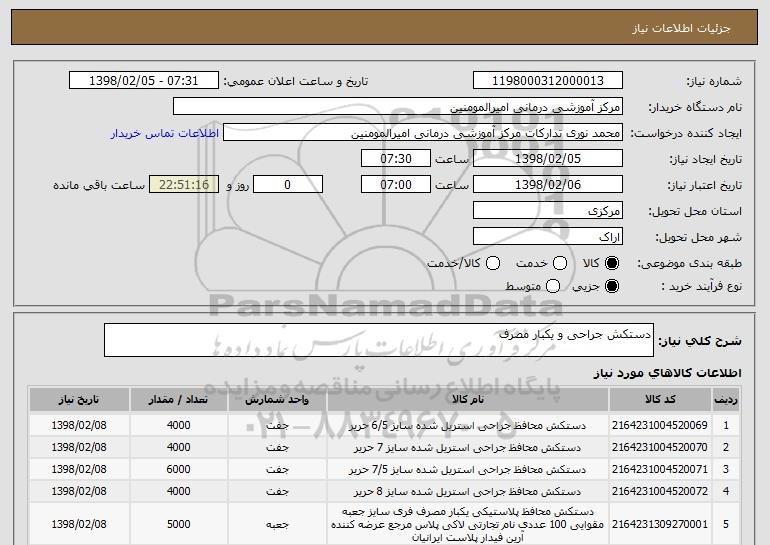Click the buyer organization name field
Screen dimensions: 770x545
(x=398, y=107)
